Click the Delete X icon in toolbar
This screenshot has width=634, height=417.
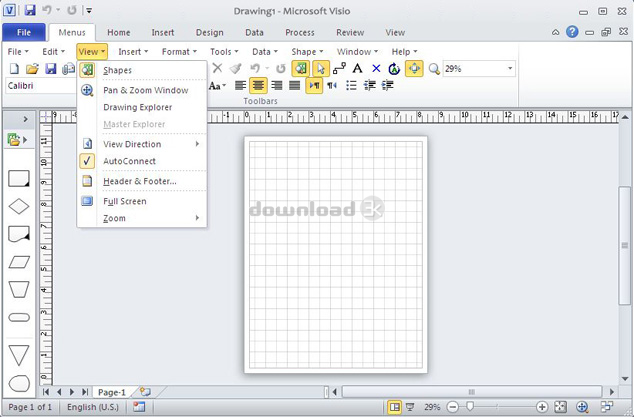(x=218, y=68)
